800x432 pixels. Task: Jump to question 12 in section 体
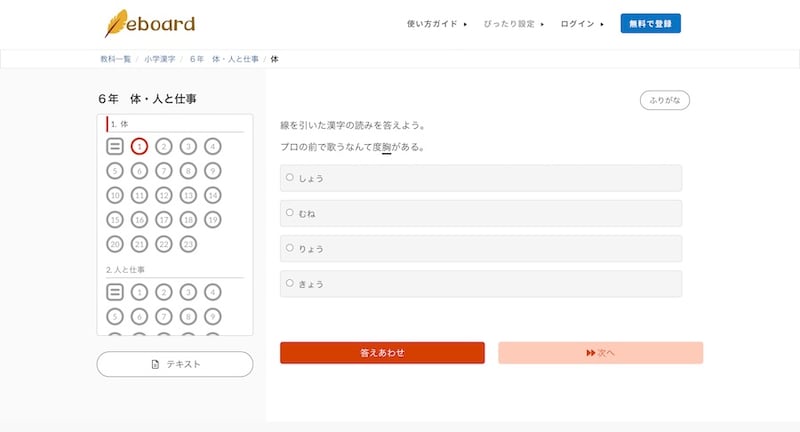pos(164,195)
